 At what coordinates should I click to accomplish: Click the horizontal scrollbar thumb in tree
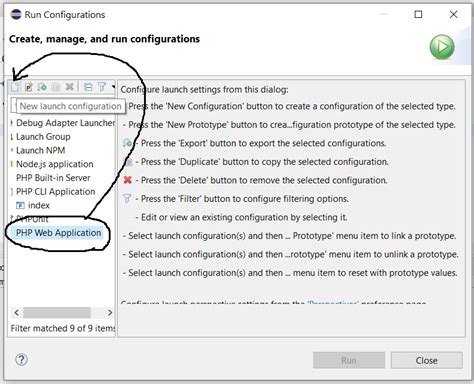(x=57, y=313)
